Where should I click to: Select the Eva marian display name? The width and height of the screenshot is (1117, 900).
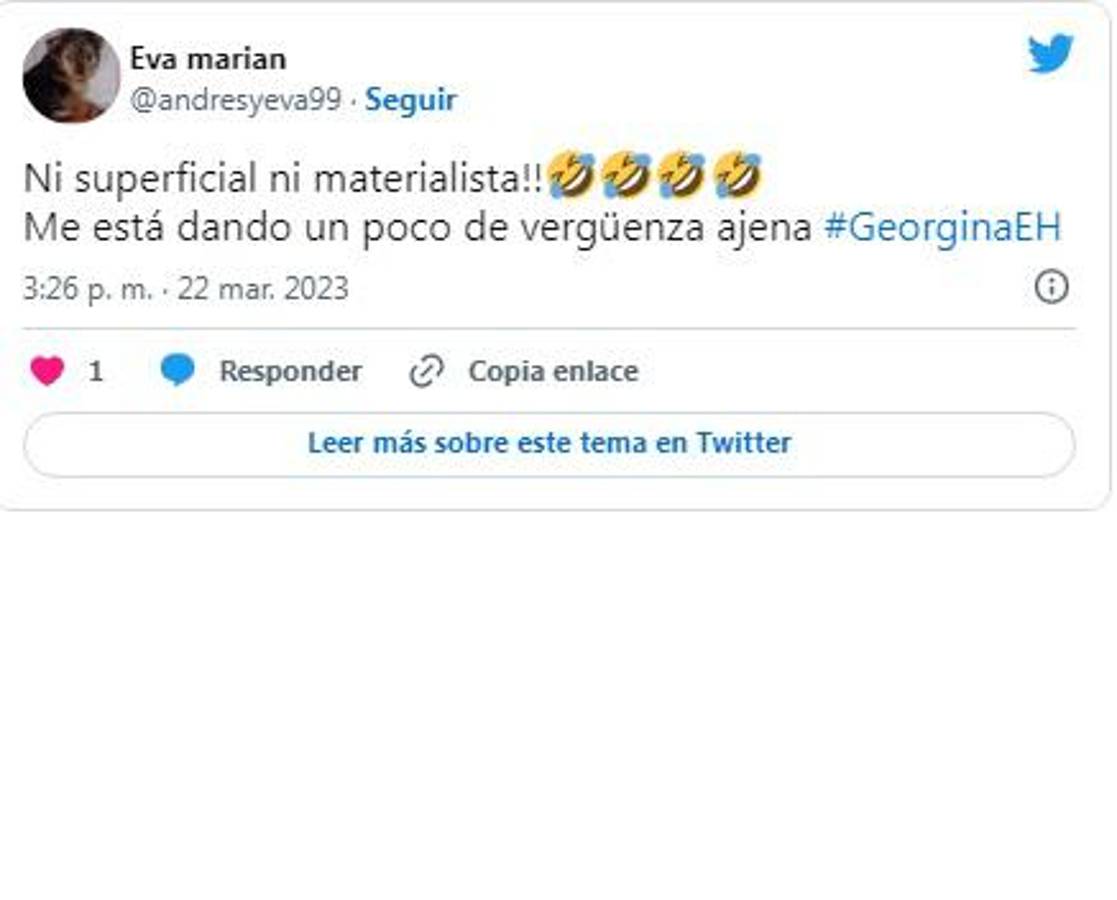[x=206, y=58]
